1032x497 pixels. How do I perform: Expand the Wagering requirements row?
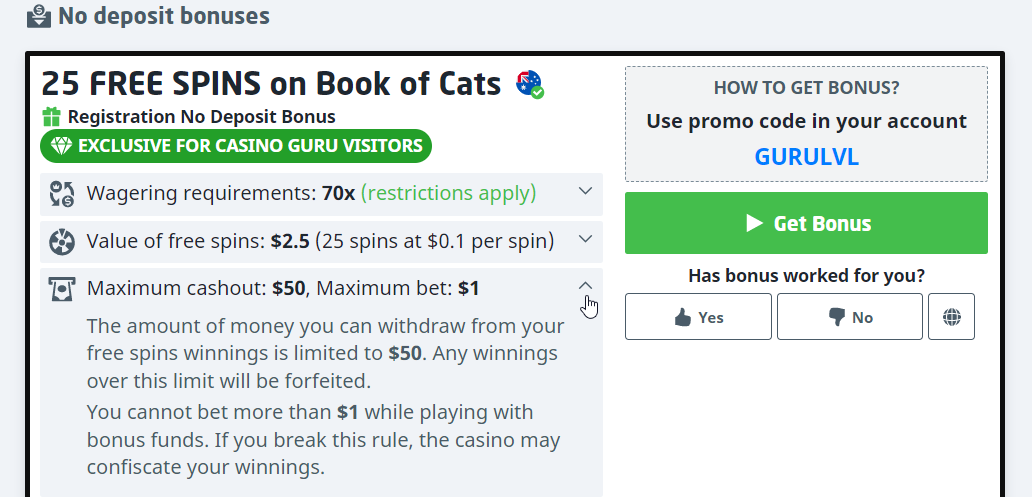click(x=586, y=191)
